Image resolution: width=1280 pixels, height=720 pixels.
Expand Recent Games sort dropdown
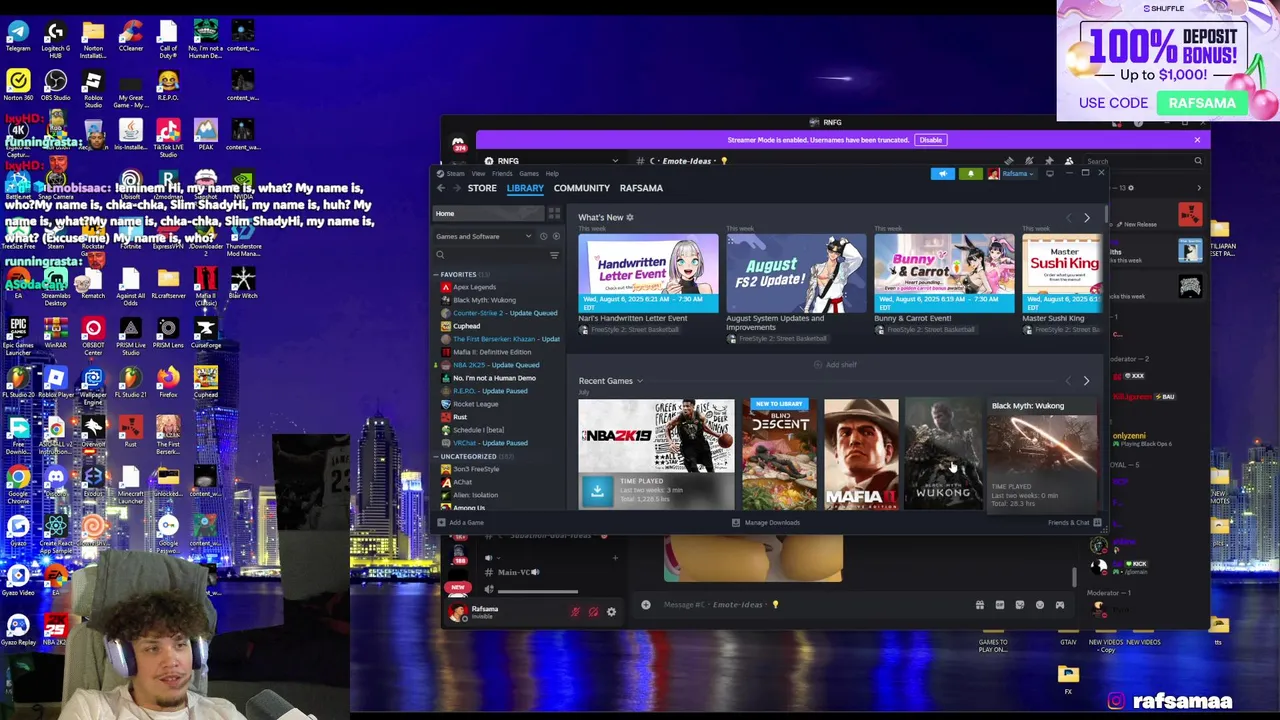point(640,381)
